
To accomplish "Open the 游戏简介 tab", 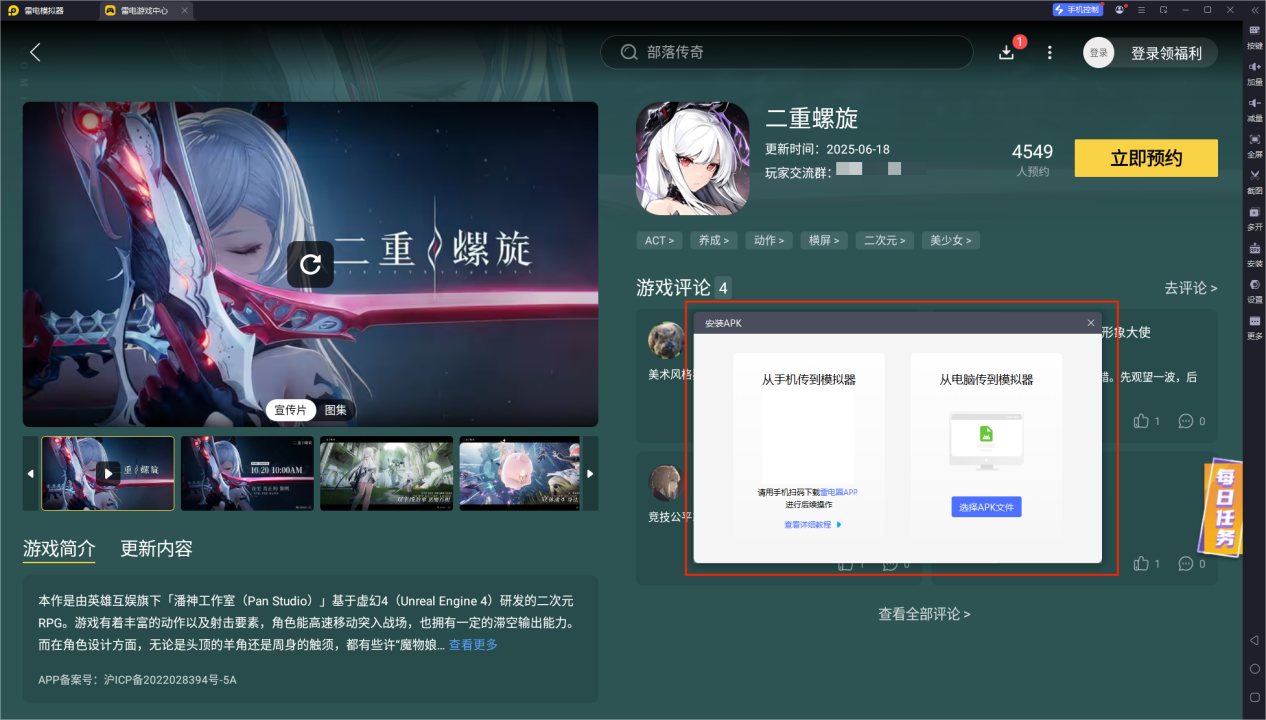I will click(x=59, y=548).
